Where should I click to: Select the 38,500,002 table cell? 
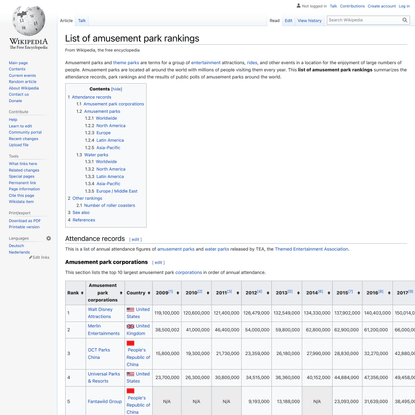click(167, 330)
